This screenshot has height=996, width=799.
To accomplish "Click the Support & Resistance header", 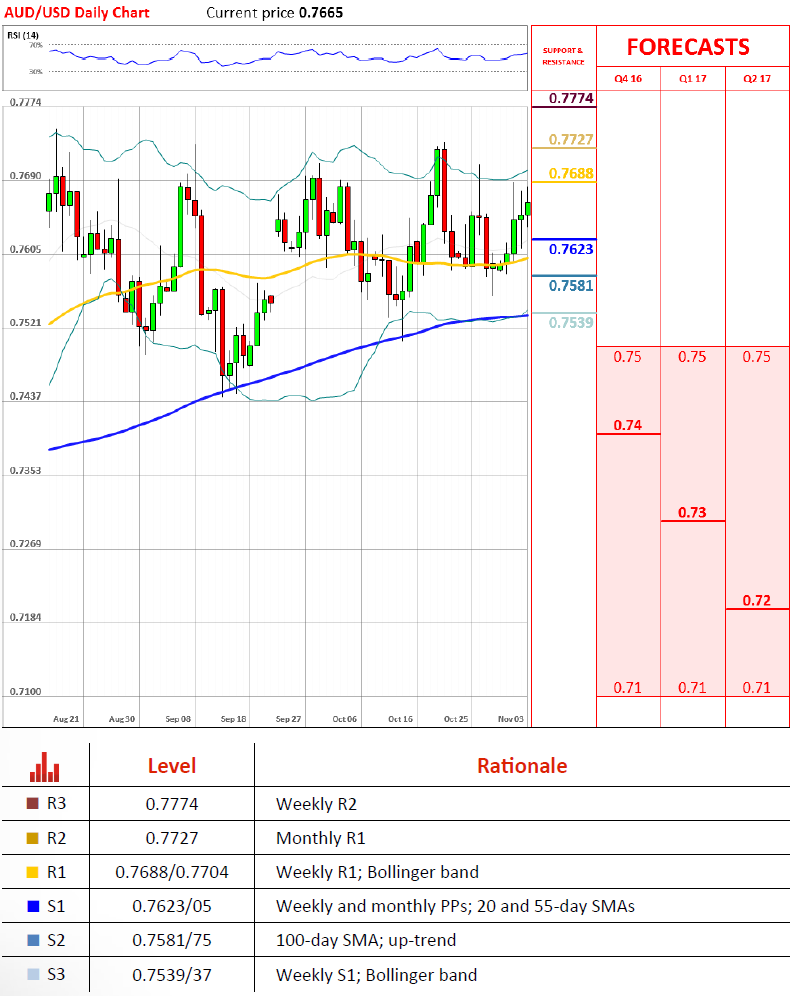I will [563, 56].
